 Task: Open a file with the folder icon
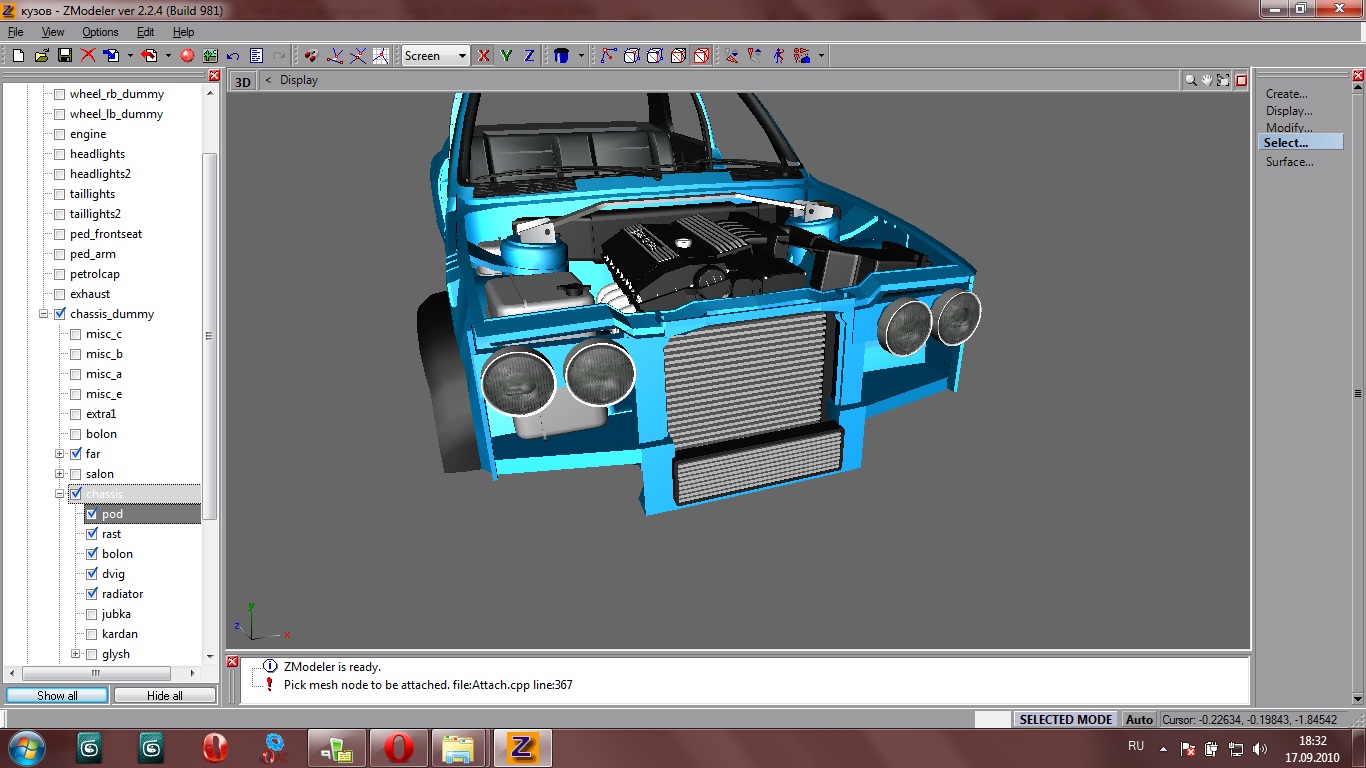coord(42,56)
